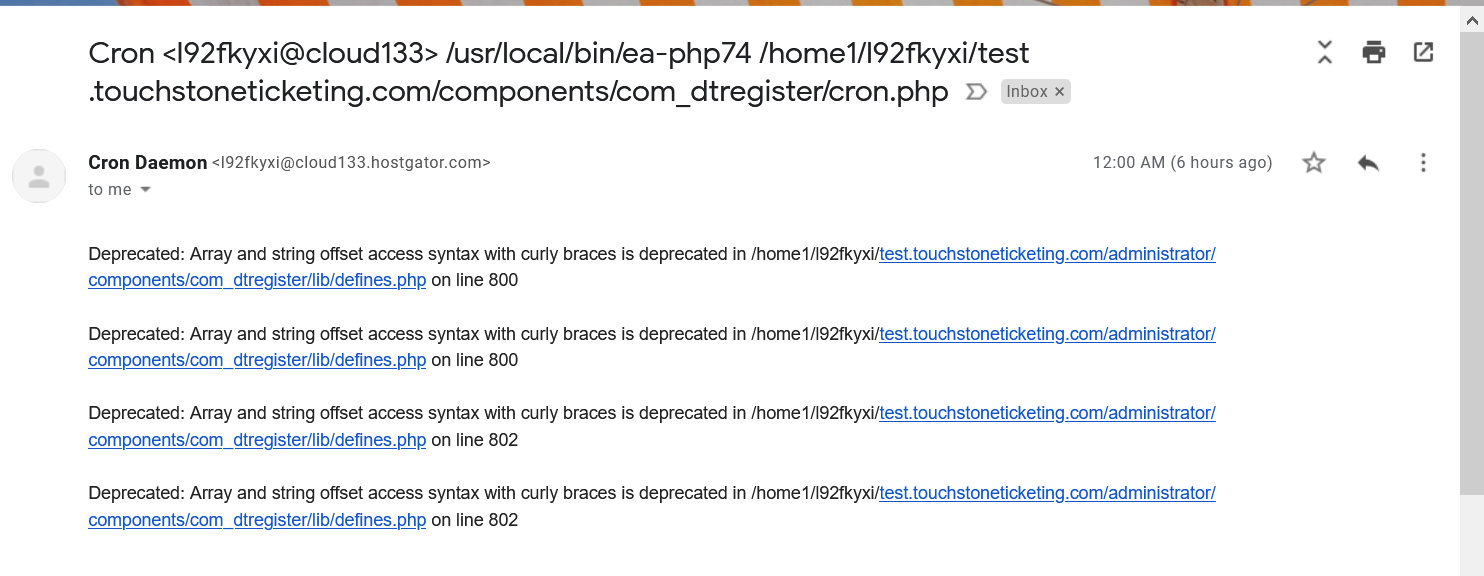
Task: Click the importance marker next to the subject
Action: click(975, 92)
